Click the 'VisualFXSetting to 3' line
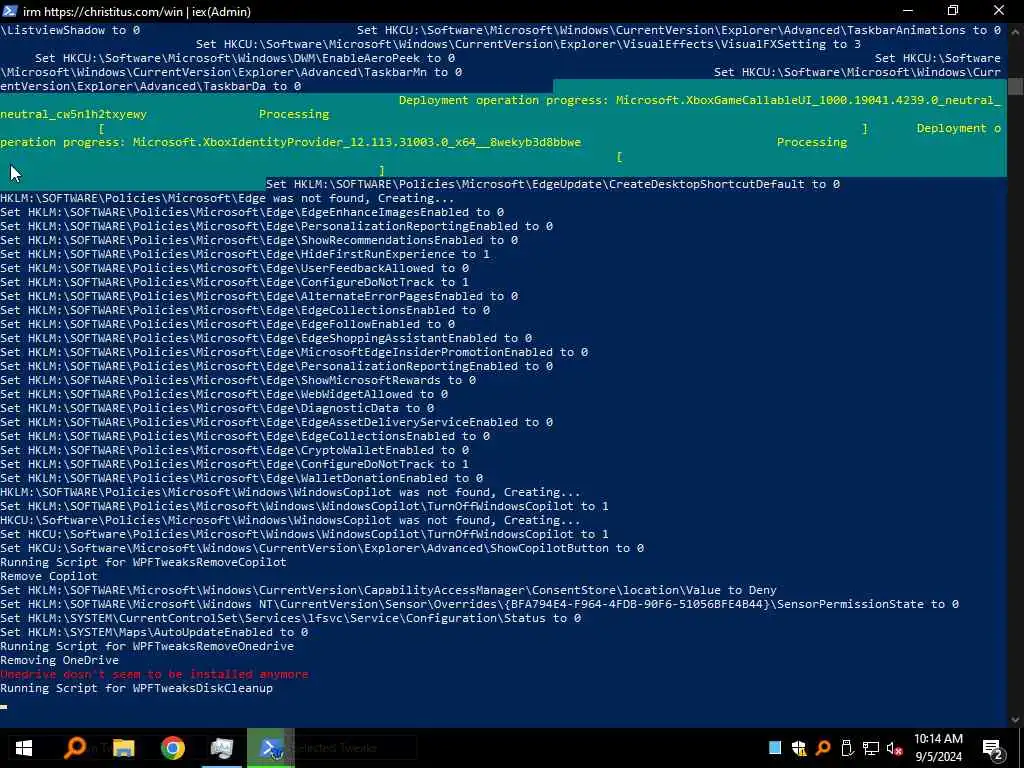 (528, 44)
